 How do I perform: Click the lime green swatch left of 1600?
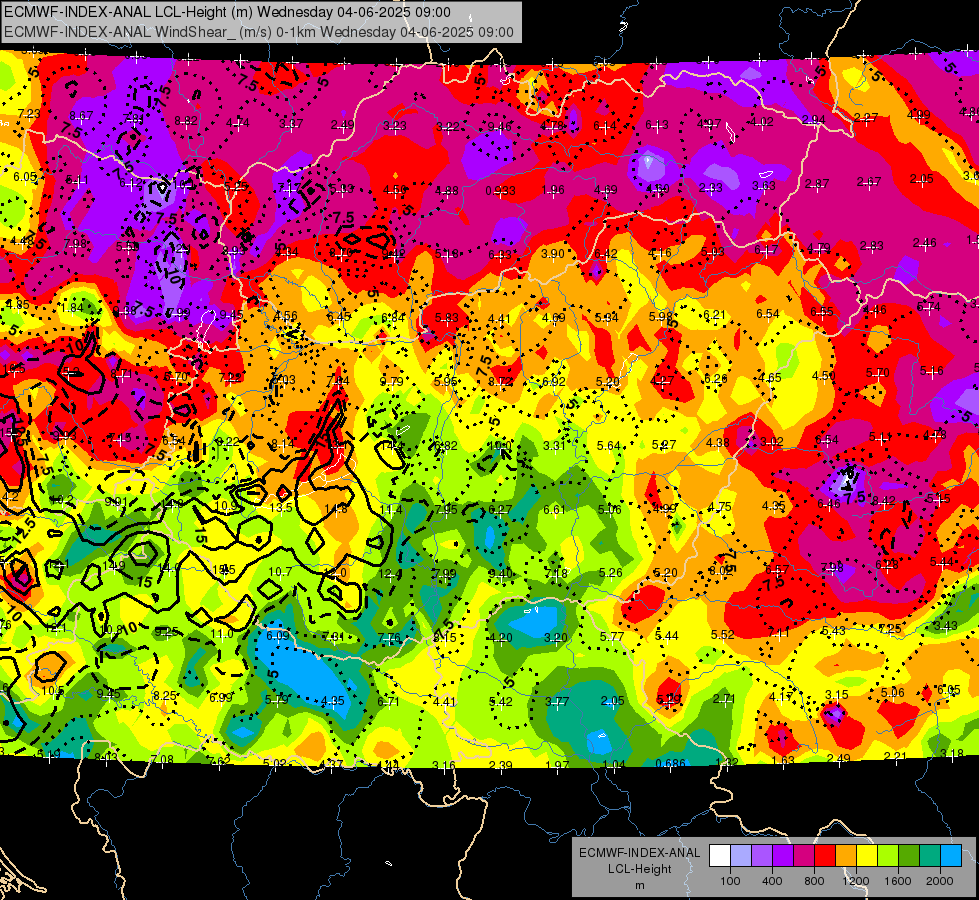click(x=888, y=856)
